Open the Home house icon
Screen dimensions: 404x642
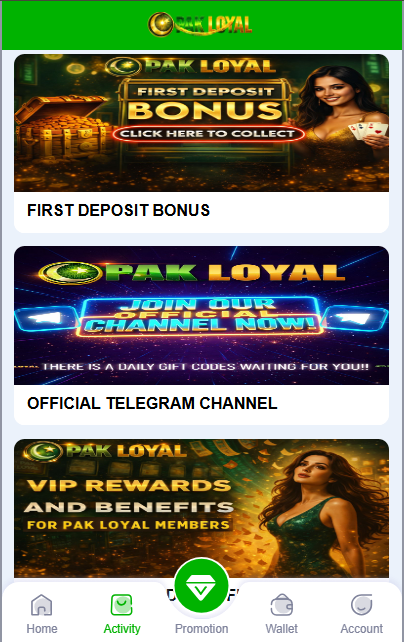click(x=42, y=605)
